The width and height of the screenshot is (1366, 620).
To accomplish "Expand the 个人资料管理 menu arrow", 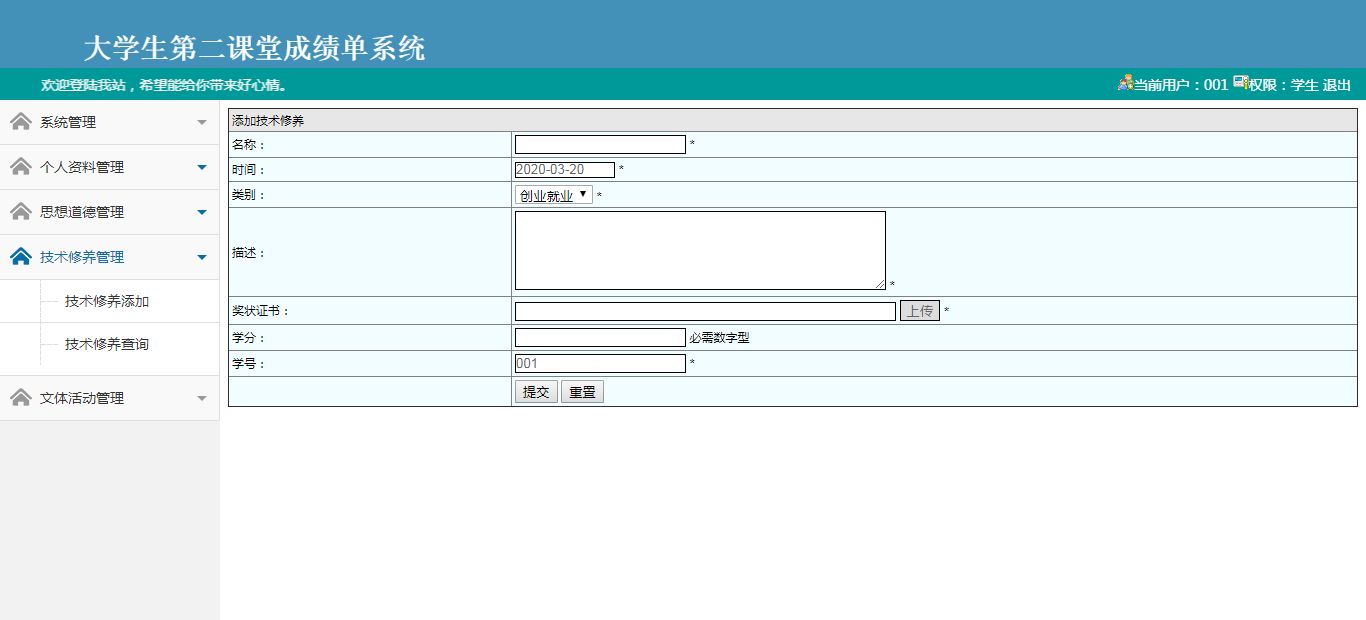I will coord(202,167).
